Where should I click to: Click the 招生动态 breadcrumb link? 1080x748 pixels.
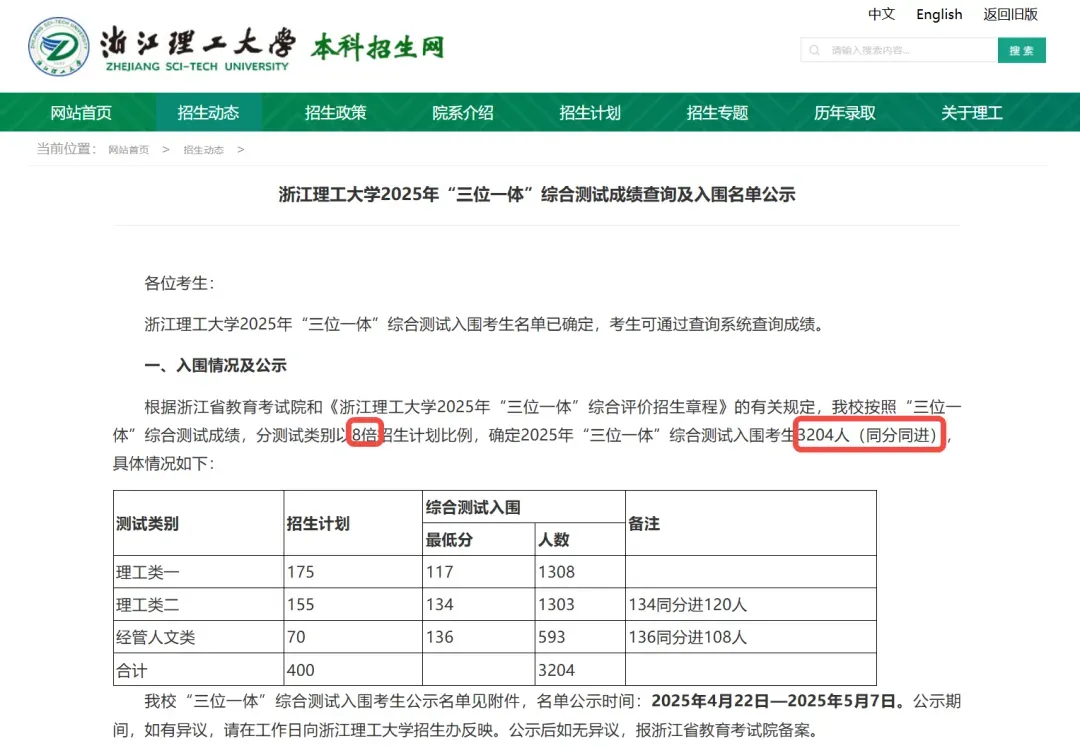(x=203, y=149)
